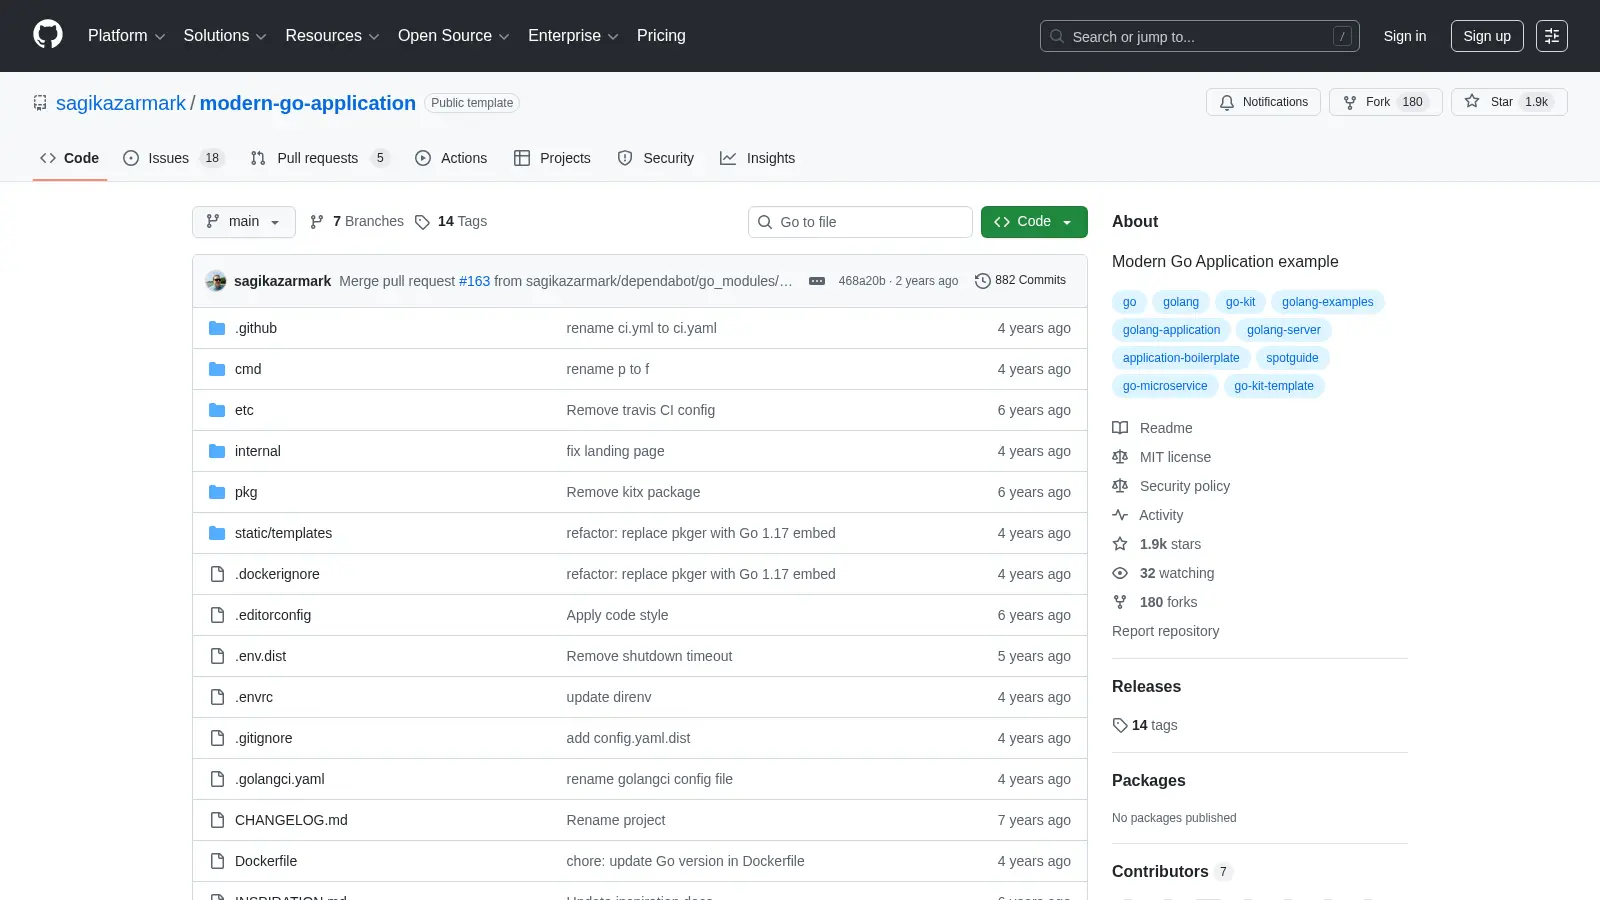Click the Sign in link
The height and width of the screenshot is (900, 1600).
pyautogui.click(x=1405, y=36)
